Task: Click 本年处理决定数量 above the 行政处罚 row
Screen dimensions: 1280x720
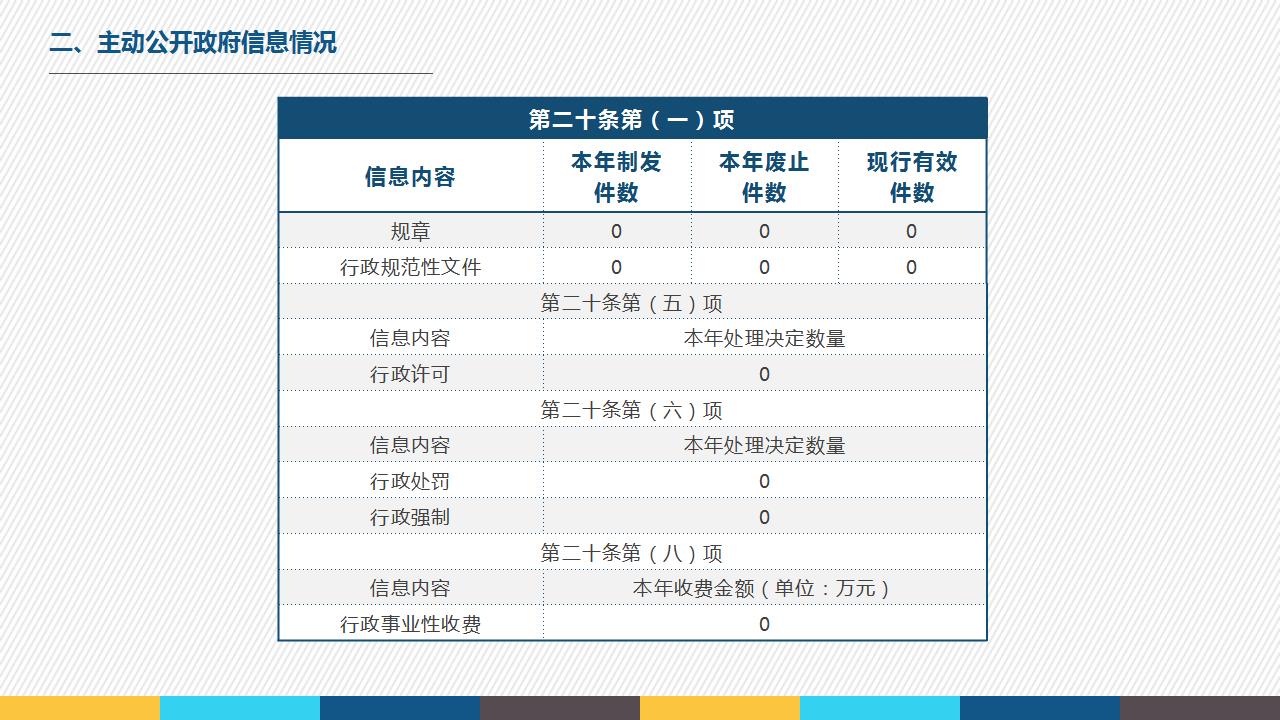Action: pyautogui.click(x=765, y=446)
